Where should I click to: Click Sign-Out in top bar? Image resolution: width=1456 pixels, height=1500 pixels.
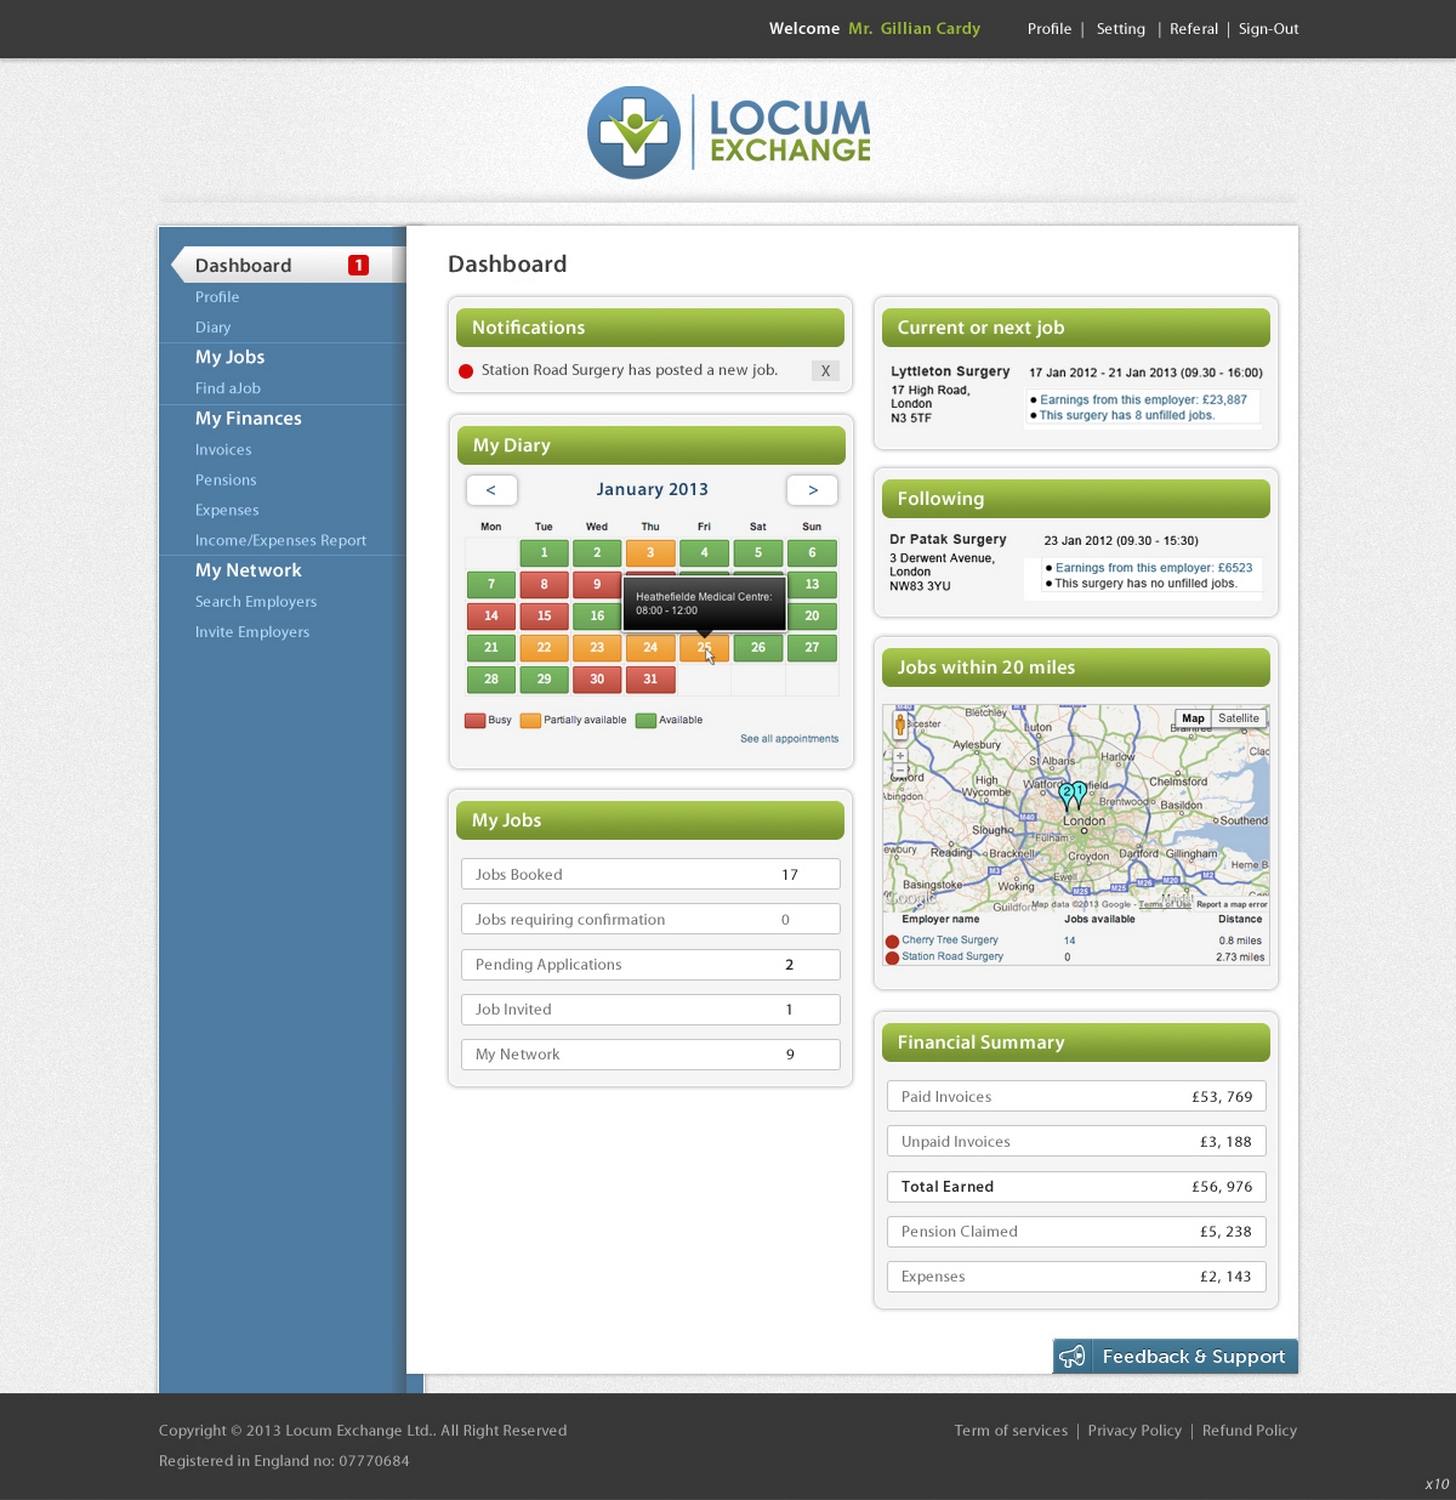coord(1268,29)
